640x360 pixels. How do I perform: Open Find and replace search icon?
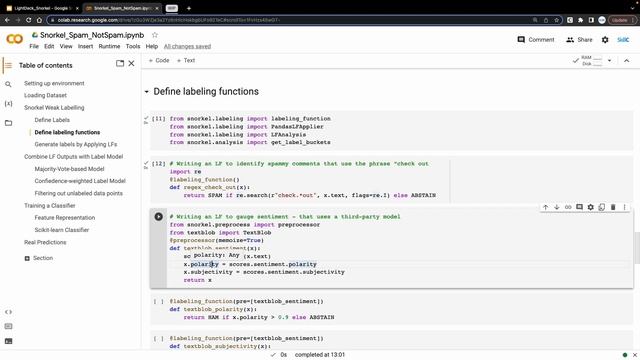8,84
